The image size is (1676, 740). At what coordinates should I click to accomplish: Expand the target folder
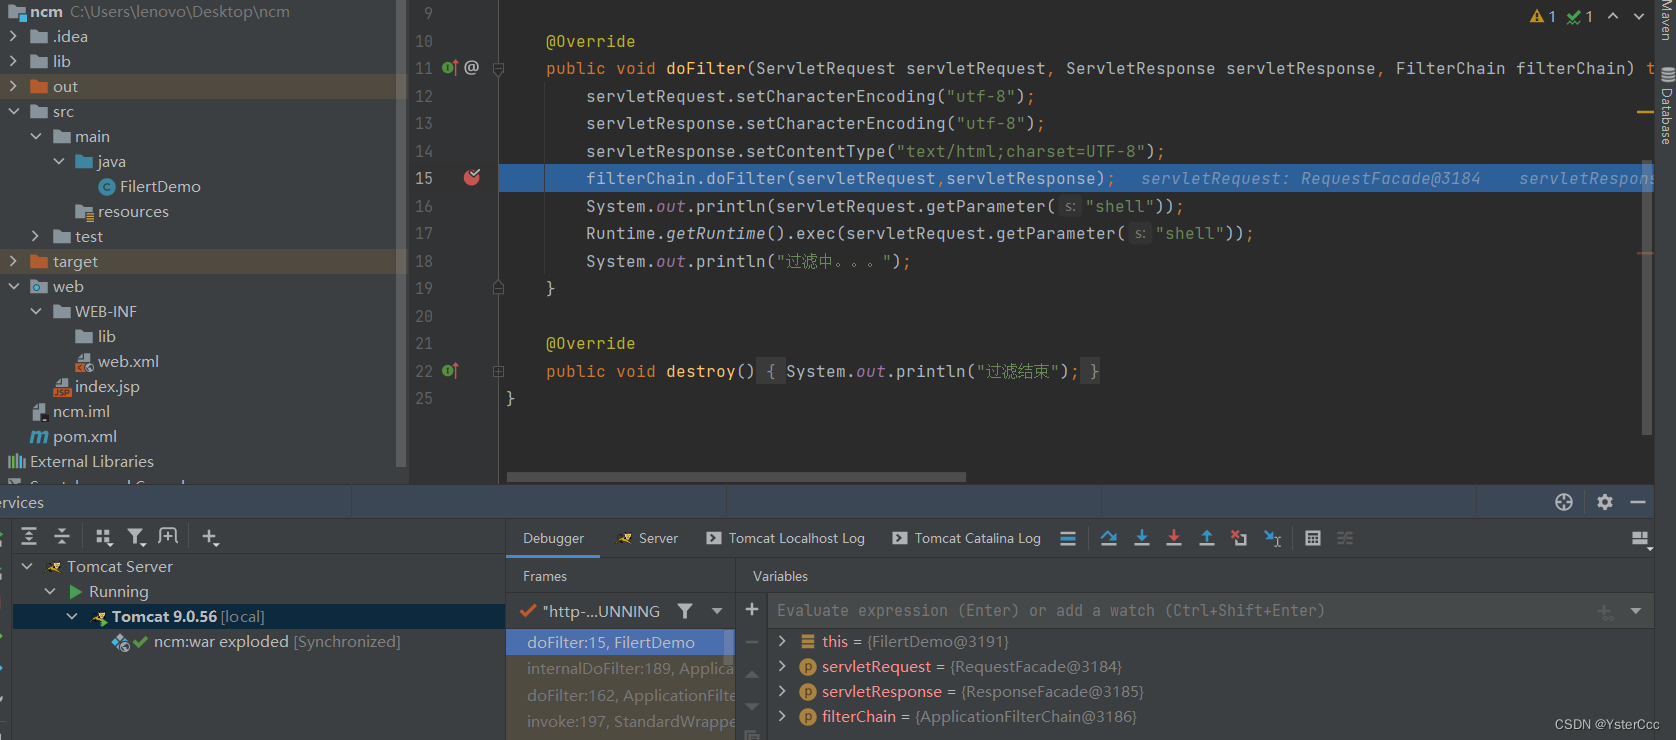click(13, 261)
